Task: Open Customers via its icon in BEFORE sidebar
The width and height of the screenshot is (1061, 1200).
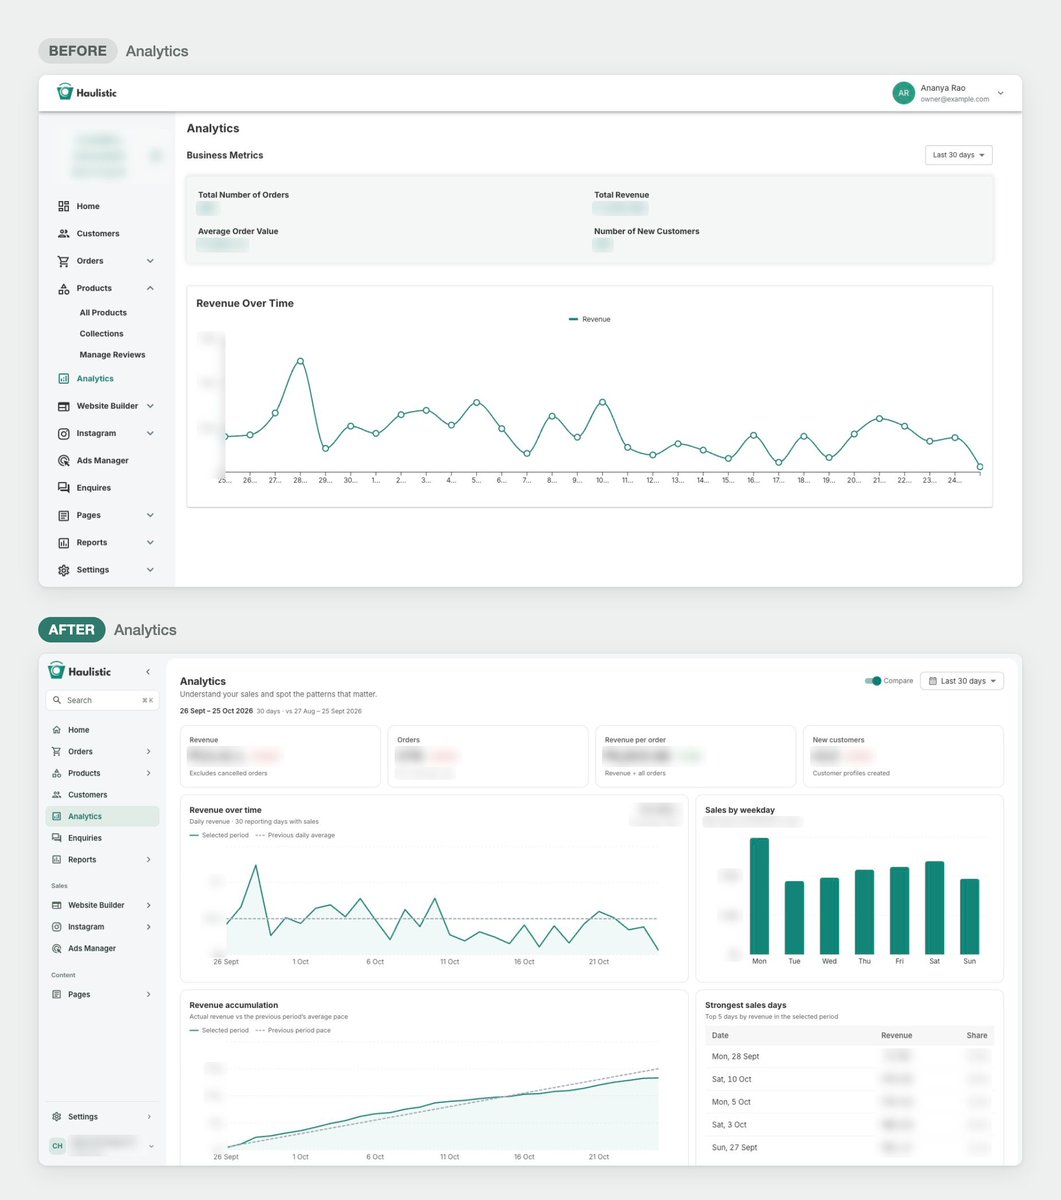Action: click(64, 233)
